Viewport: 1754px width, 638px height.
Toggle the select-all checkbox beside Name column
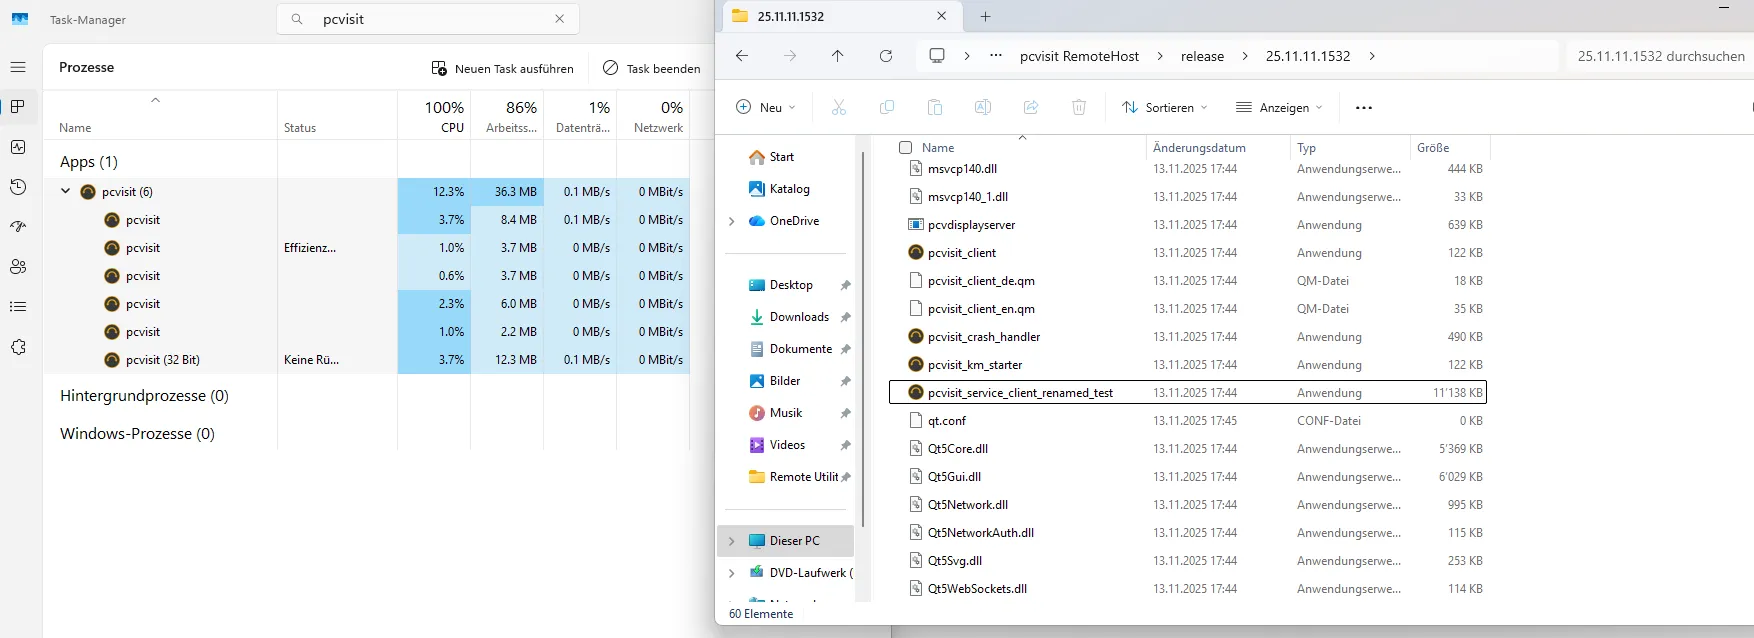(x=906, y=148)
